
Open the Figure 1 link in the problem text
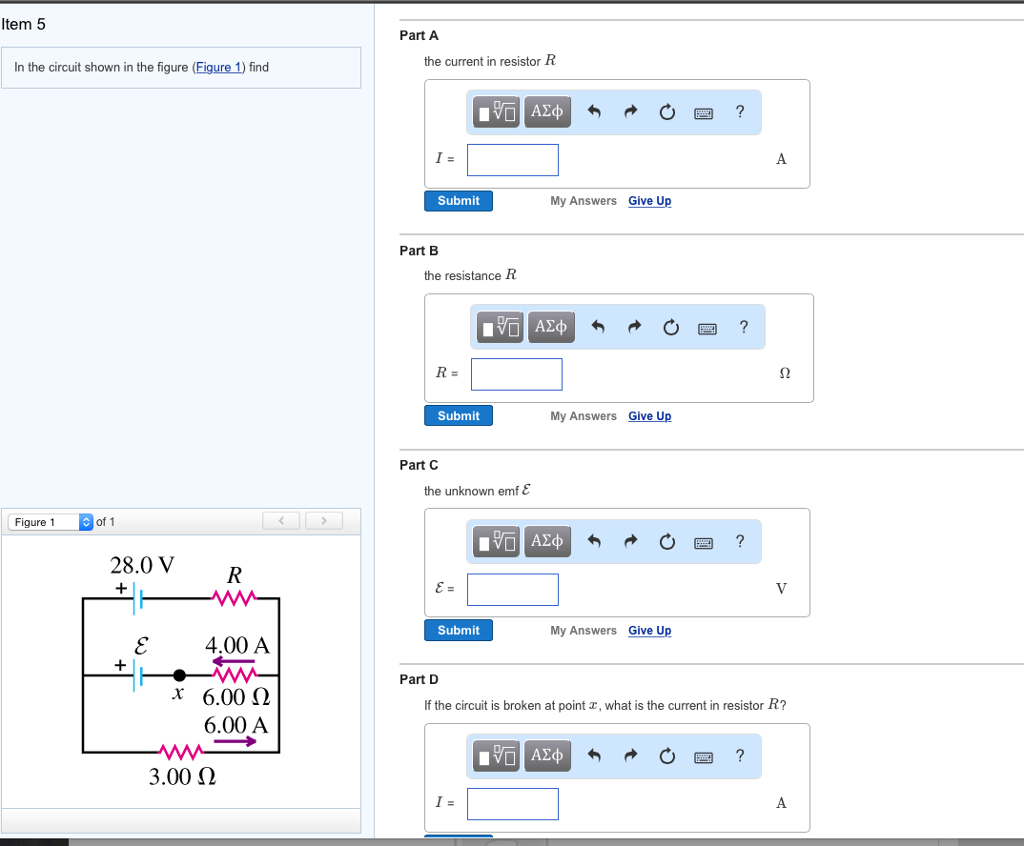(x=219, y=67)
